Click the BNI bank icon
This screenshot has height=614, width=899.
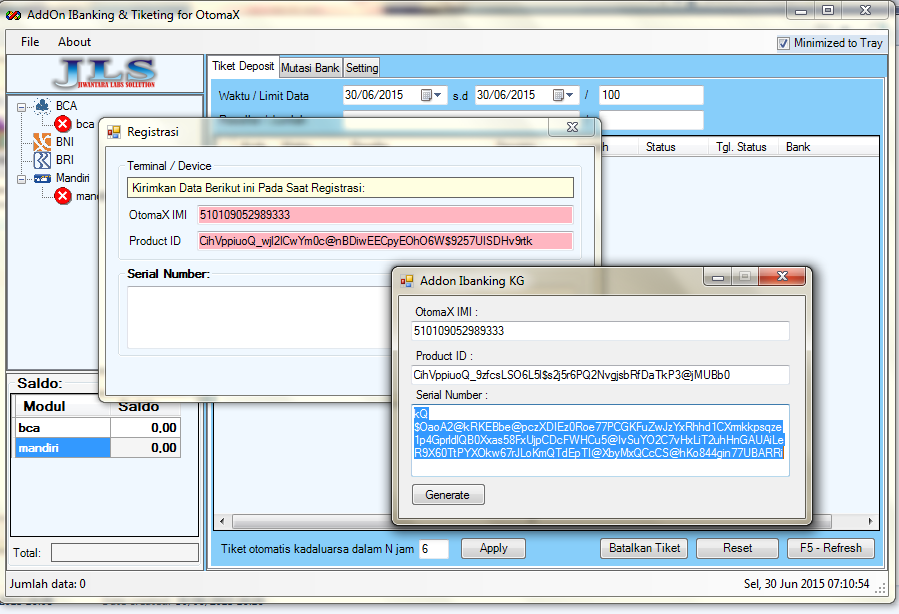[x=42, y=142]
